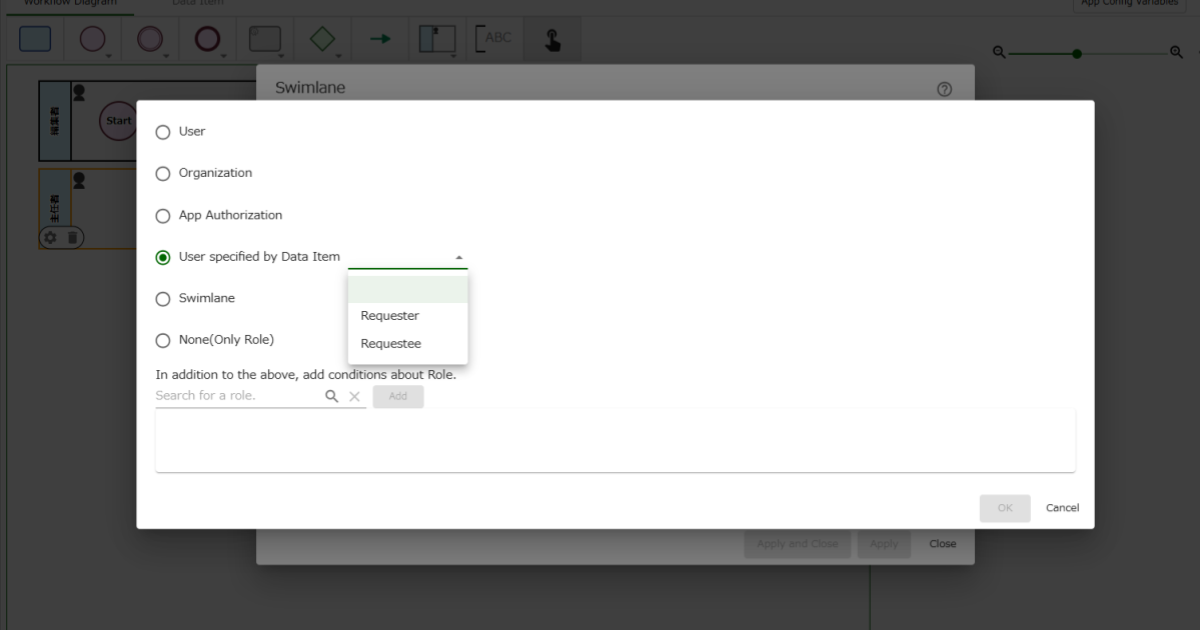Select the blue Task rectangle tool
The height and width of the screenshot is (630, 1200).
pos(35,39)
